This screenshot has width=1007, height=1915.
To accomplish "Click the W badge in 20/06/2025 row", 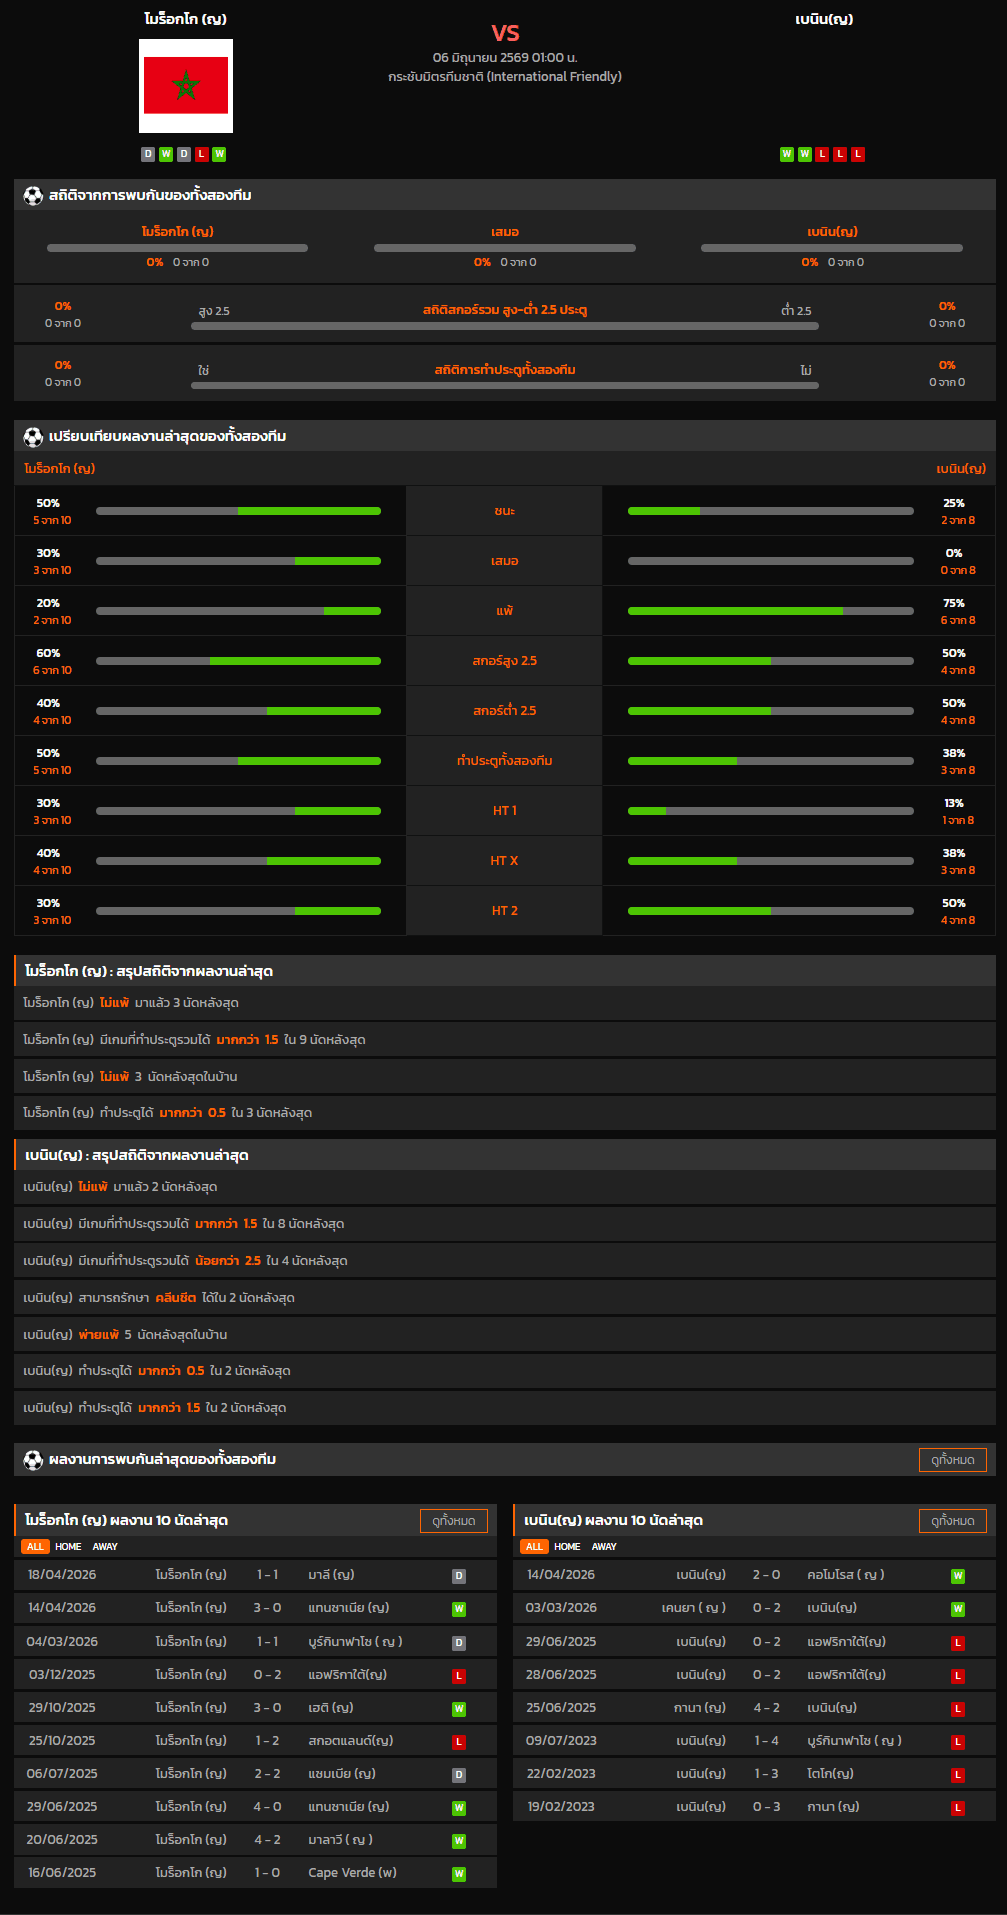I will pos(459,1841).
